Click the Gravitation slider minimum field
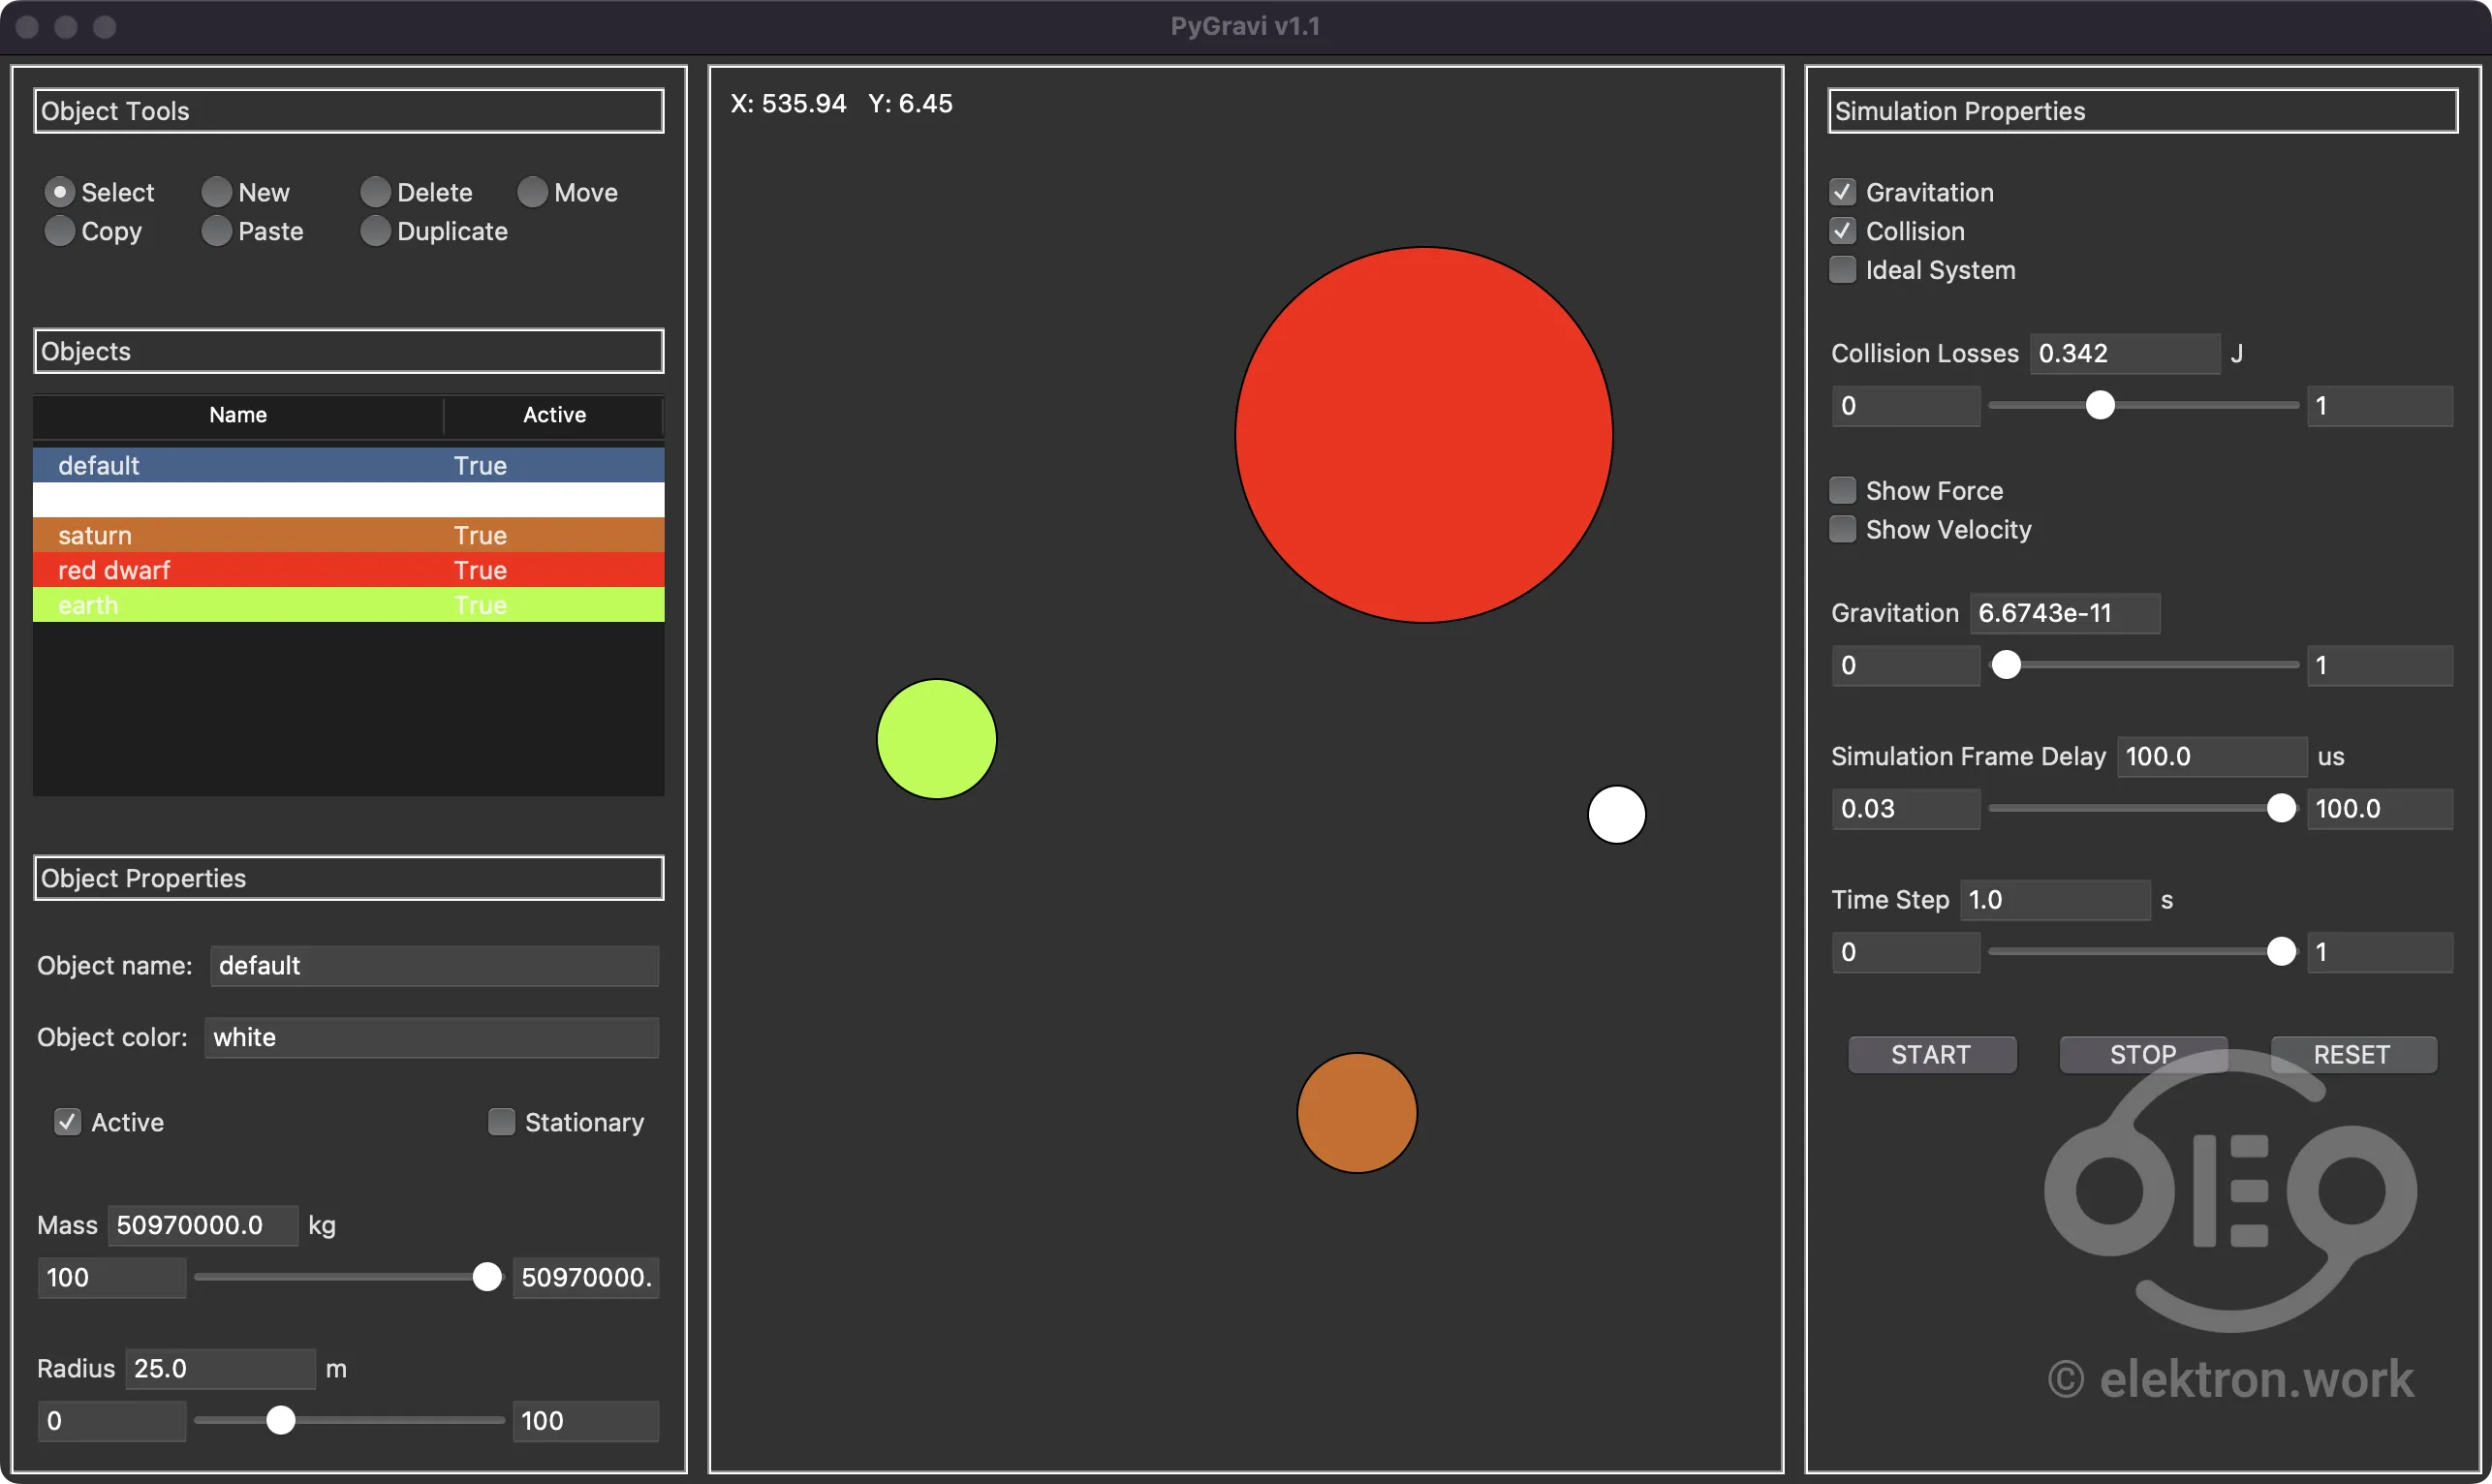Image resolution: width=2492 pixels, height=1484 pixels. point(1906,666)
